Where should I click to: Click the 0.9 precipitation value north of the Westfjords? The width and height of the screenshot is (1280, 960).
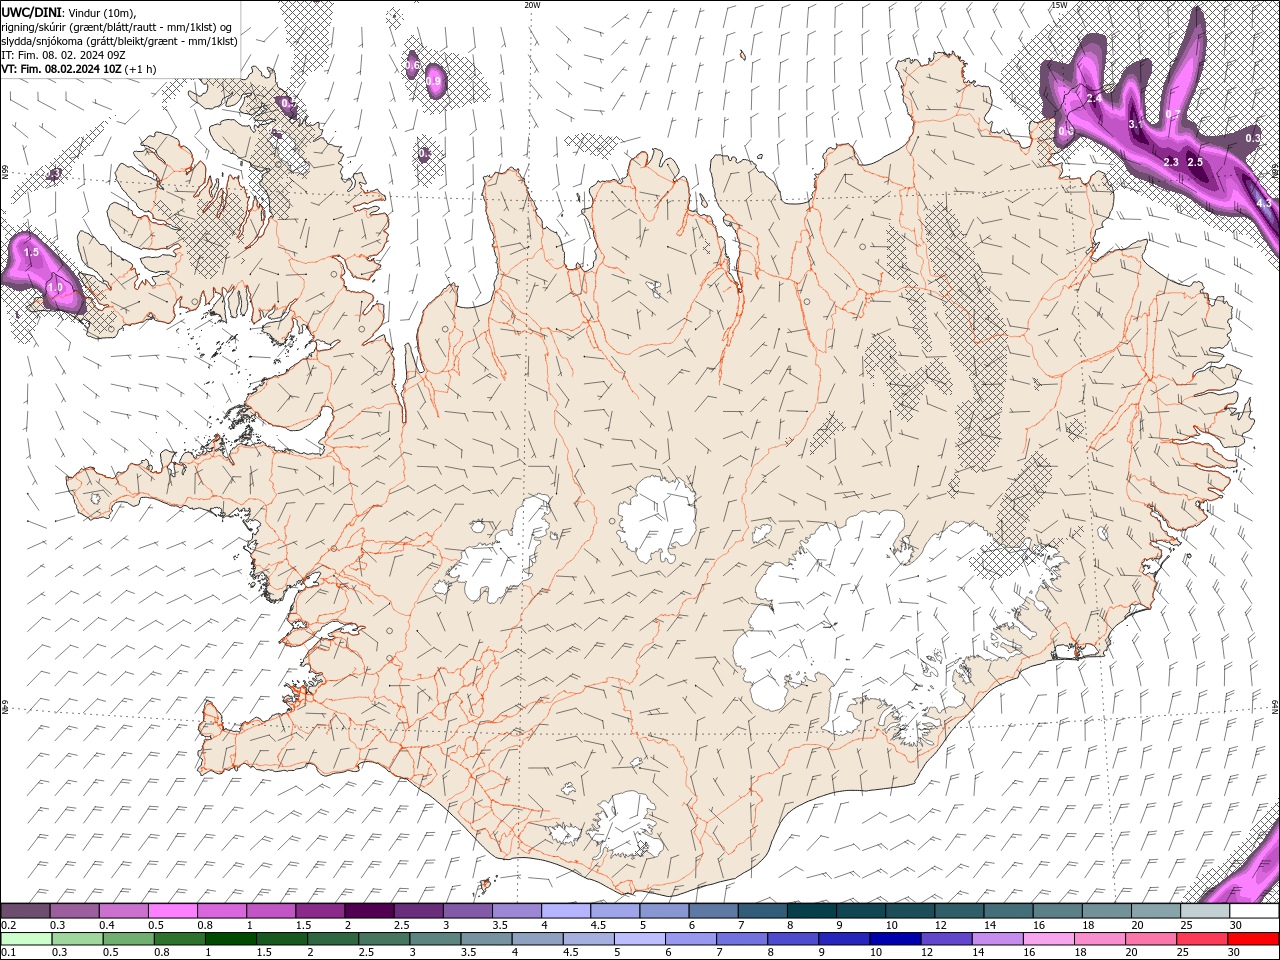(x=434, y=80)
